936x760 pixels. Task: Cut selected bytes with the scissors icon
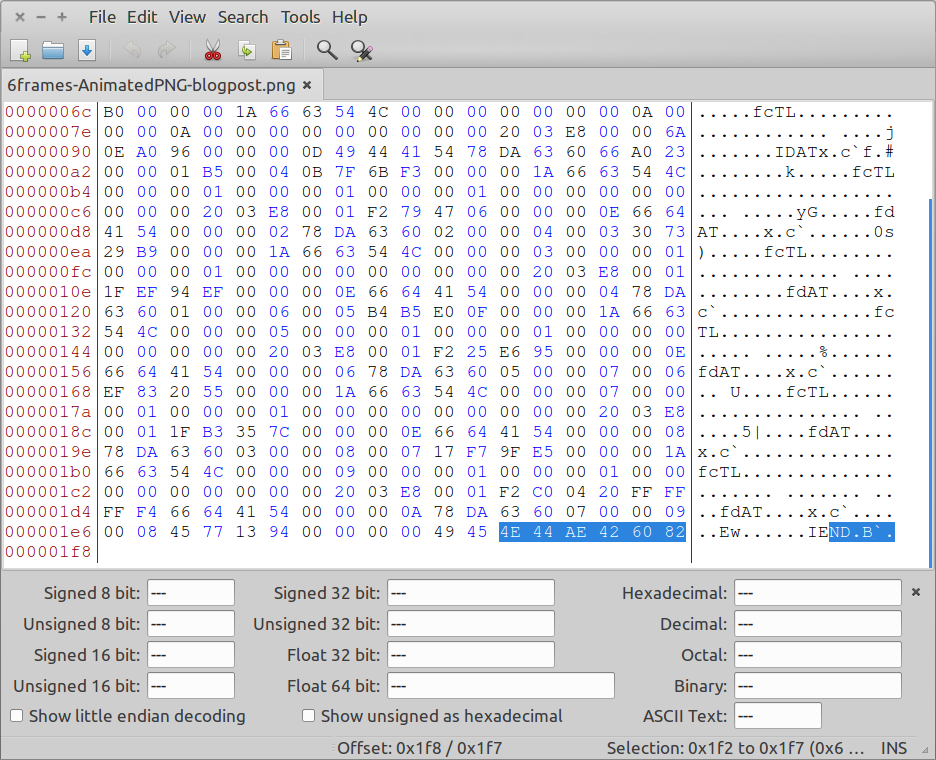[x=212, y=50]
